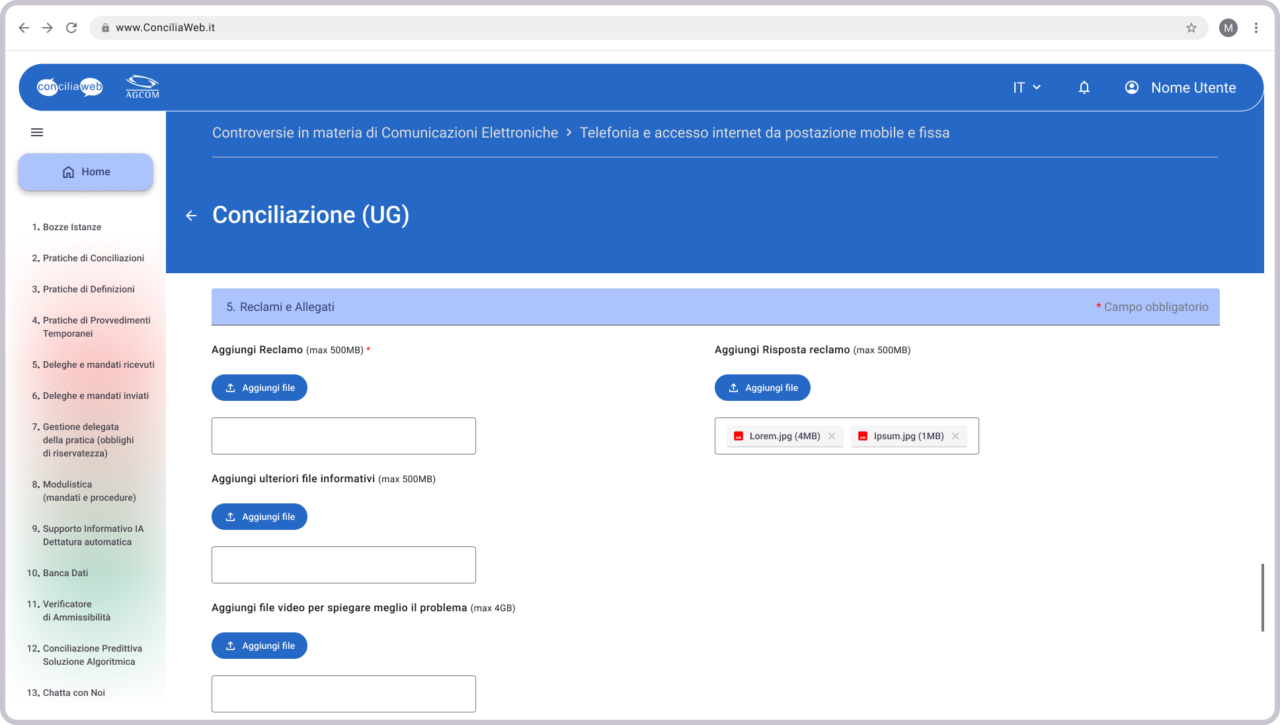Click the Home button in sidebar
This screenshot has width=1280, height=725.
[x=86, y=172]
